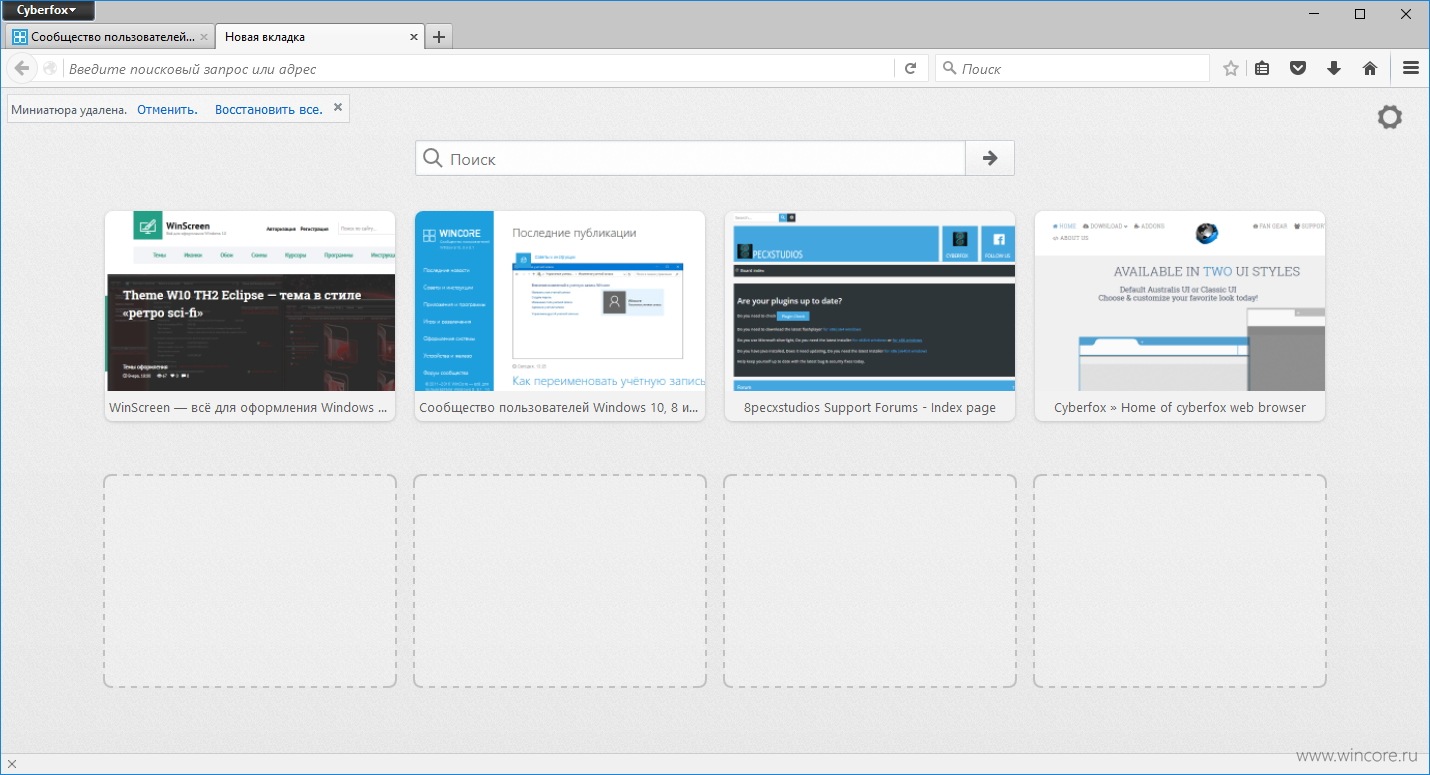Click Отменить link to undo removal

167,109
